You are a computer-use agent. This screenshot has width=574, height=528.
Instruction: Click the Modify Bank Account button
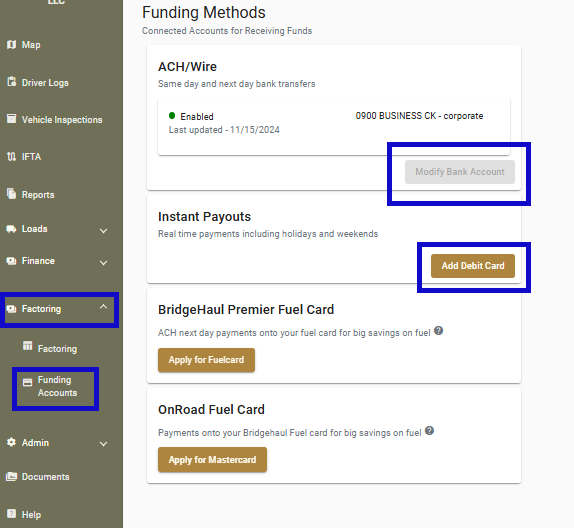460,172
